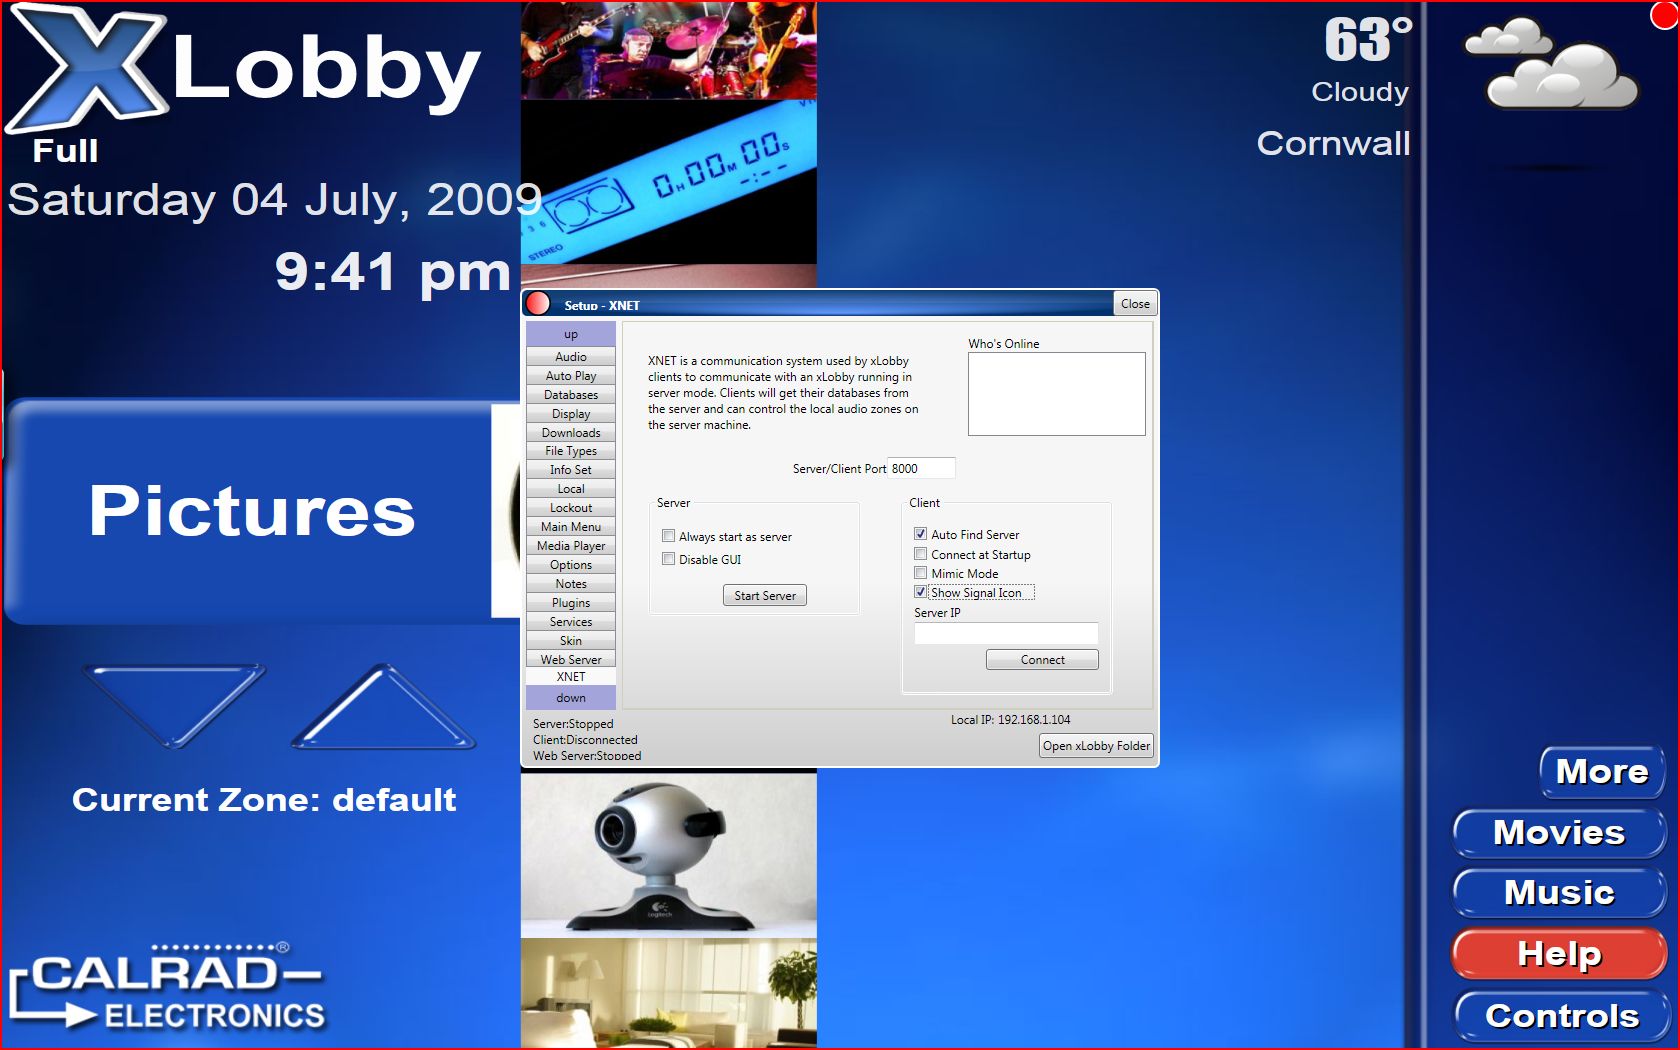Click the Start Server button
1680x1050 pixels.
click(x=765, y=595)
